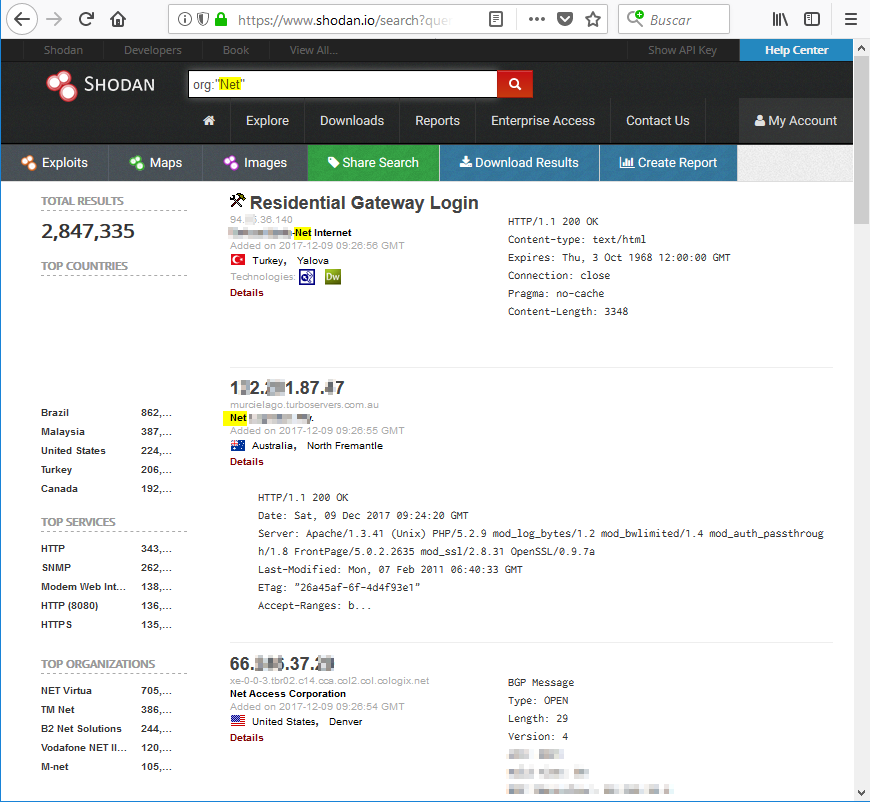Reload the page with the refresh icon
This screenshot has height=802, width=870.
pyautogui.click(x=86, y=19)
